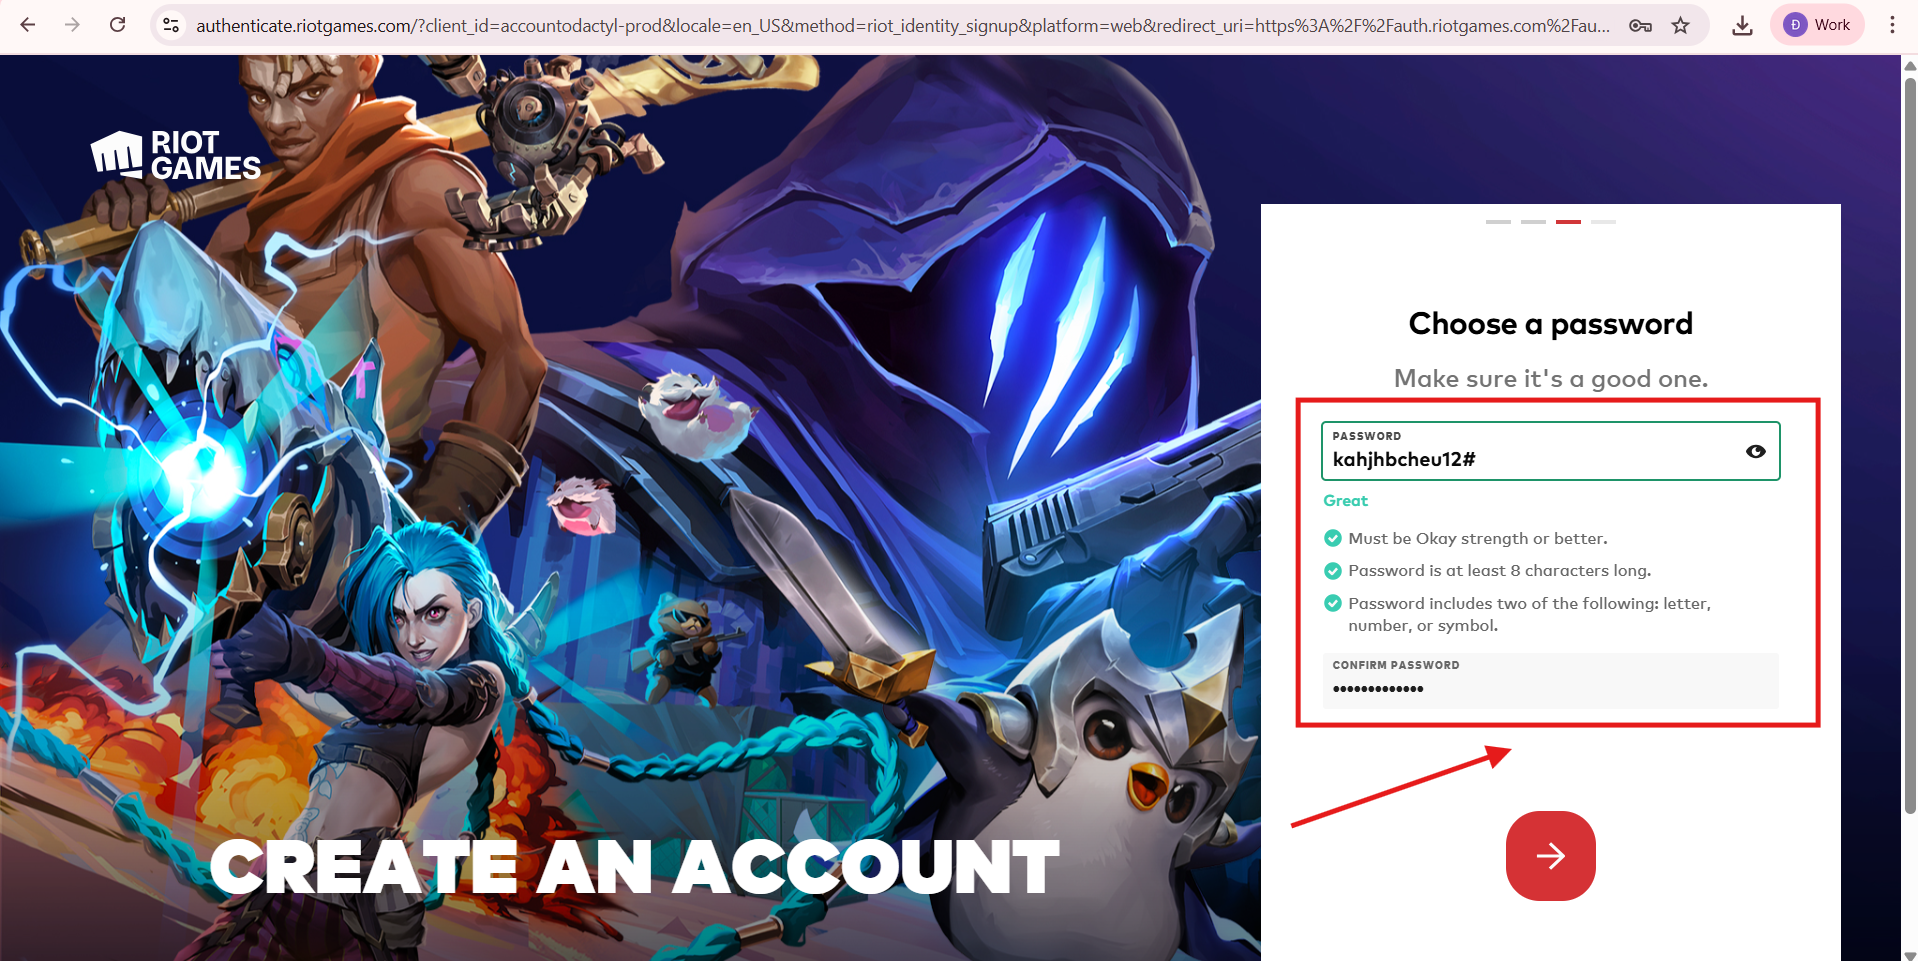Click the red next arrow button
Viewport: 1918px width, 961px height.
1550,856
